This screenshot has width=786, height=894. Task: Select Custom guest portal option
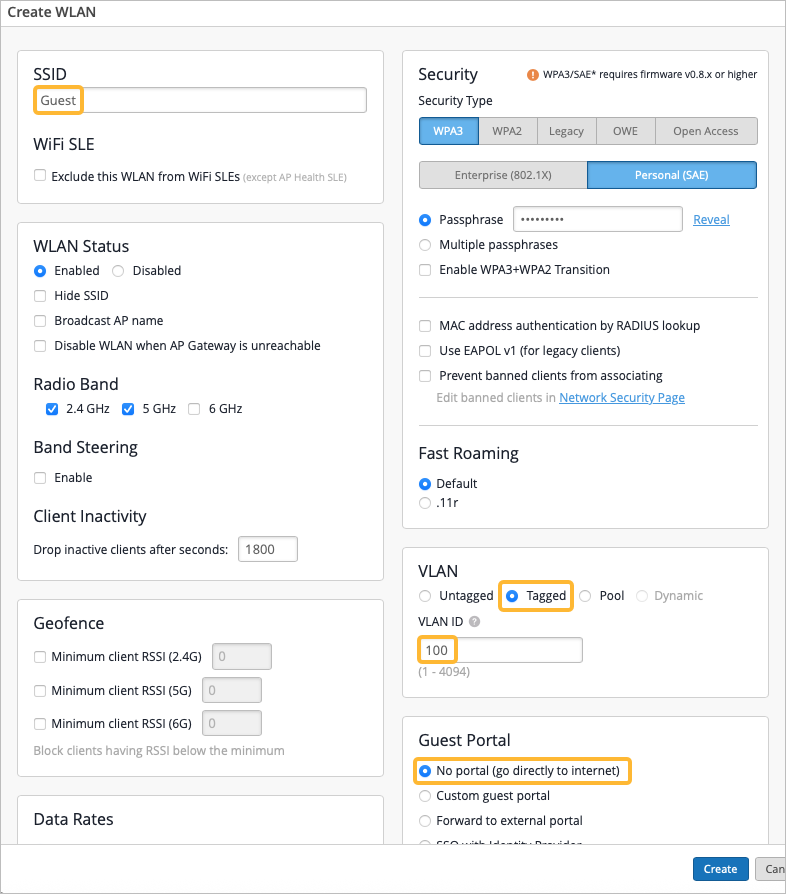point(425,796)
